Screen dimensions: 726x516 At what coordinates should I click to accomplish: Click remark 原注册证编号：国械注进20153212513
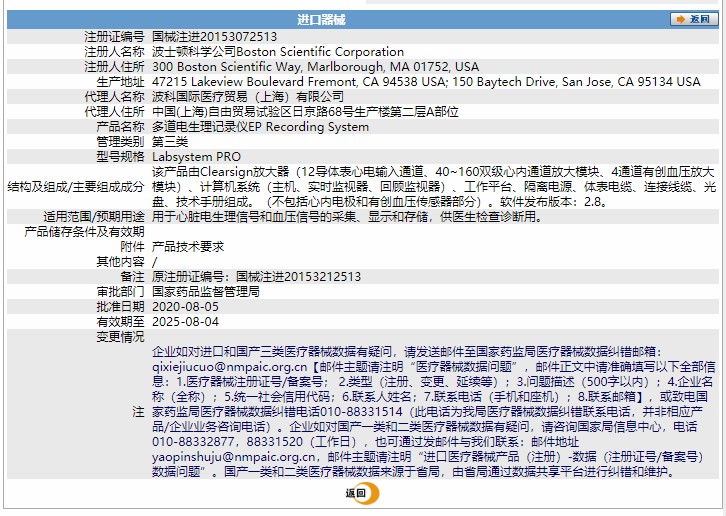[x=256, y=277]
